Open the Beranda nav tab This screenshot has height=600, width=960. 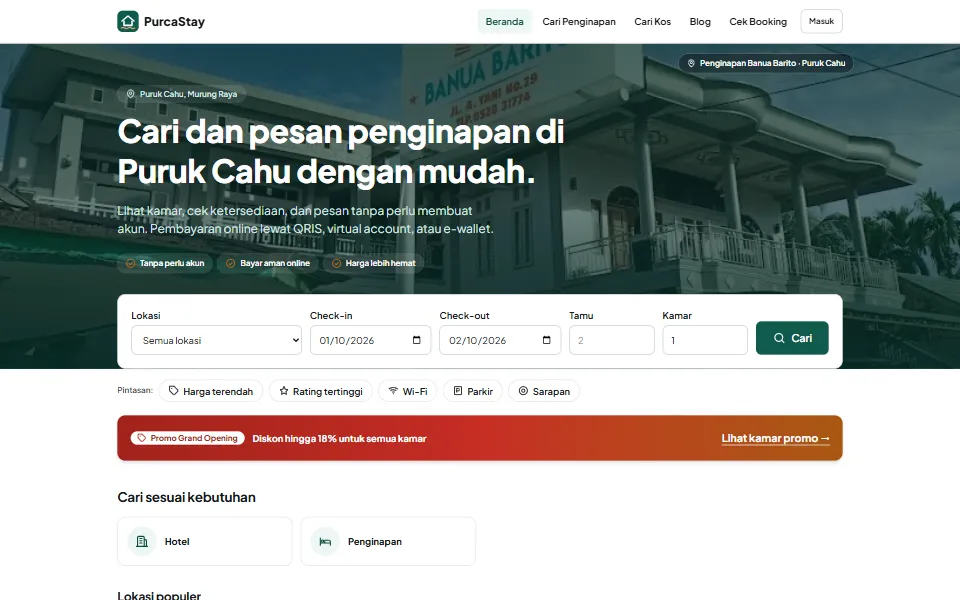point(504,21)
